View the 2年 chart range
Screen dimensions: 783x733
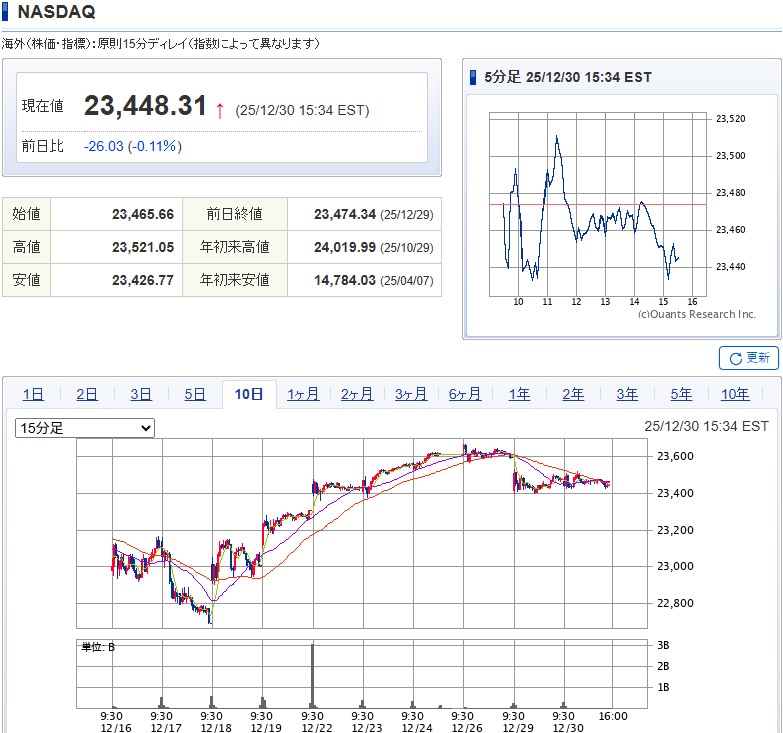click(573, 394)
